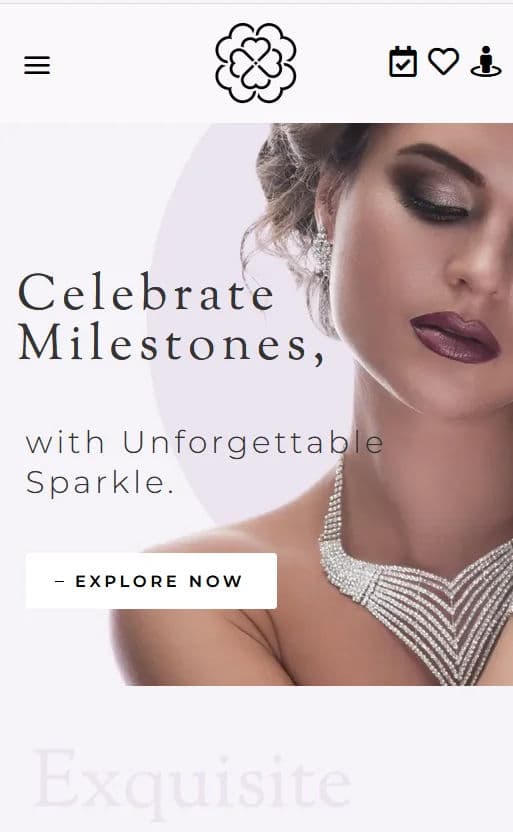
Task: Click the Sparkle subtitle word
Action: coord(100,482)
